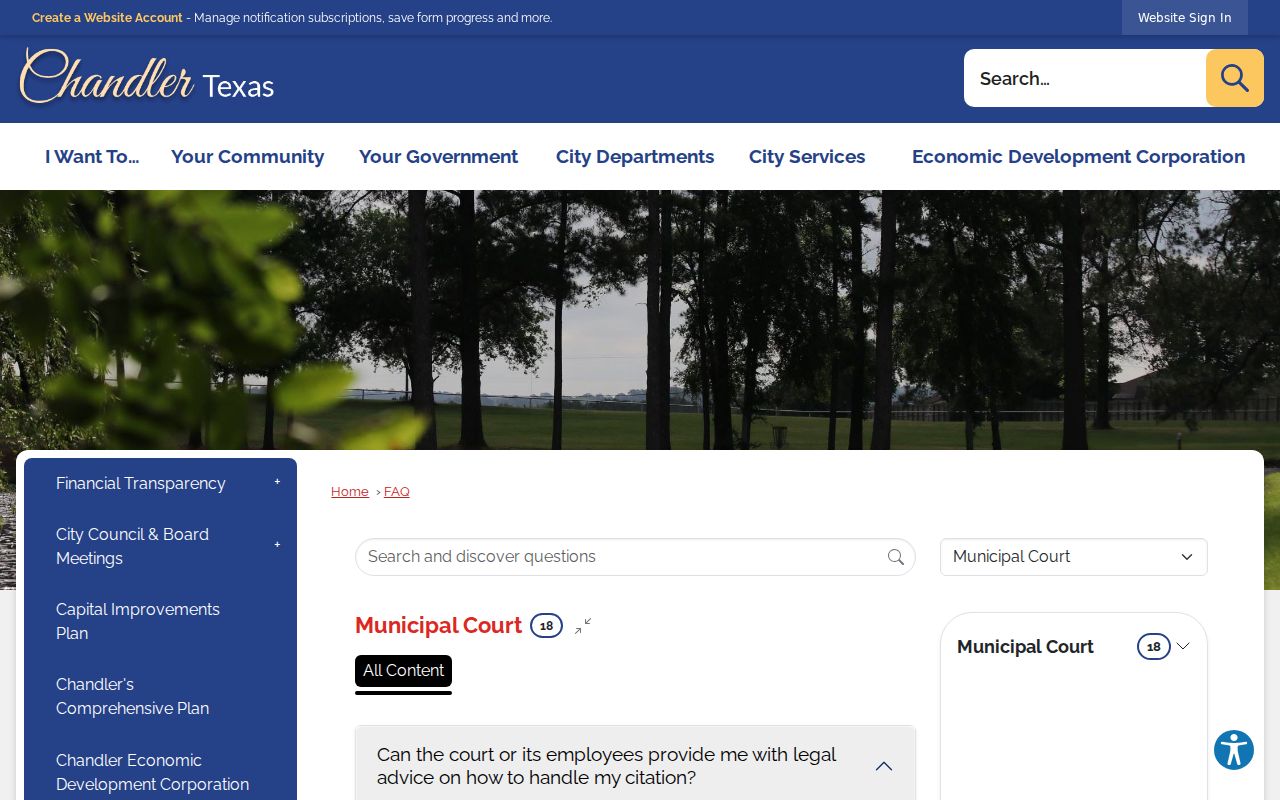Open City Council & Board Meetings link
The width and height of the screenshot is (1280, 800).
132,546
